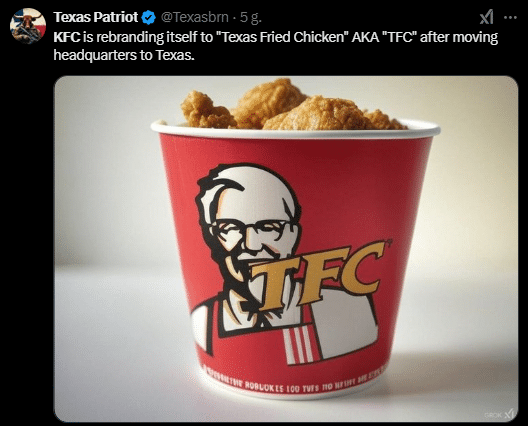
Task: Click the blue verified checkmark badge
Action: [148, 18]
